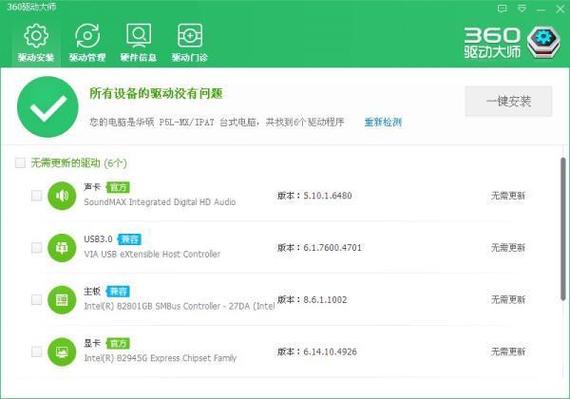Click the 兼容 badge next to USB3.0
The image size is (570, 399).
coord(129,239)
